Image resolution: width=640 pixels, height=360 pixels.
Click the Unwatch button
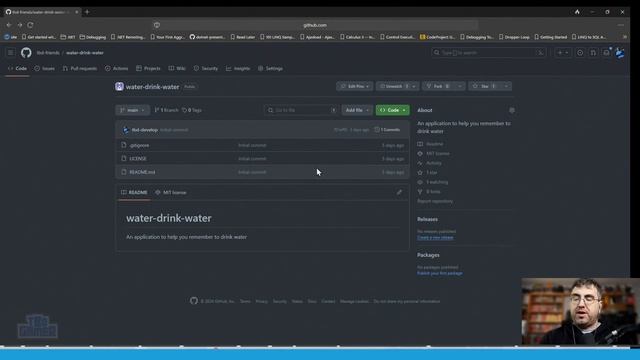point(393,86)
